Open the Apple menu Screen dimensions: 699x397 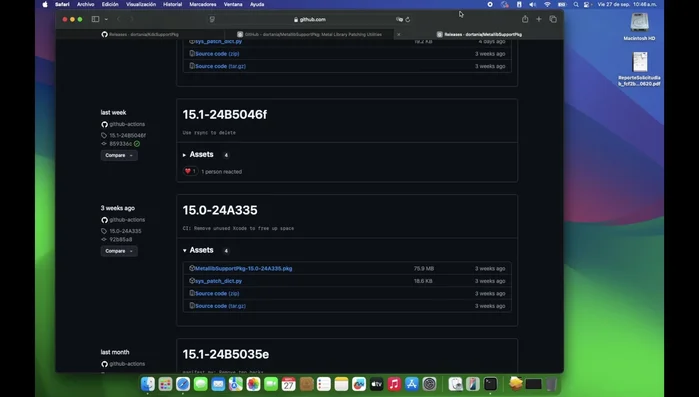[x=45, y=4]
